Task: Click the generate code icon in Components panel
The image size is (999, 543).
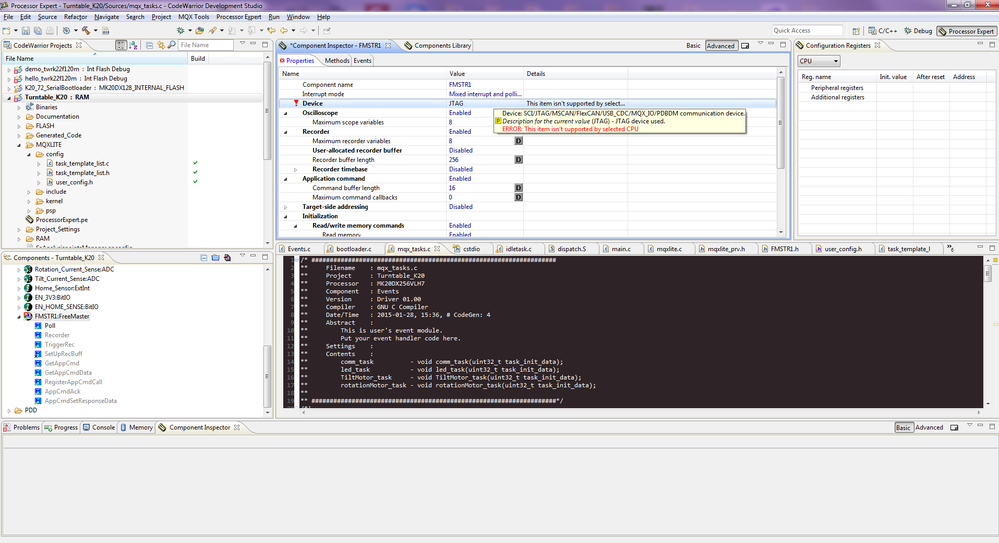Action: (x=227, y=257)
